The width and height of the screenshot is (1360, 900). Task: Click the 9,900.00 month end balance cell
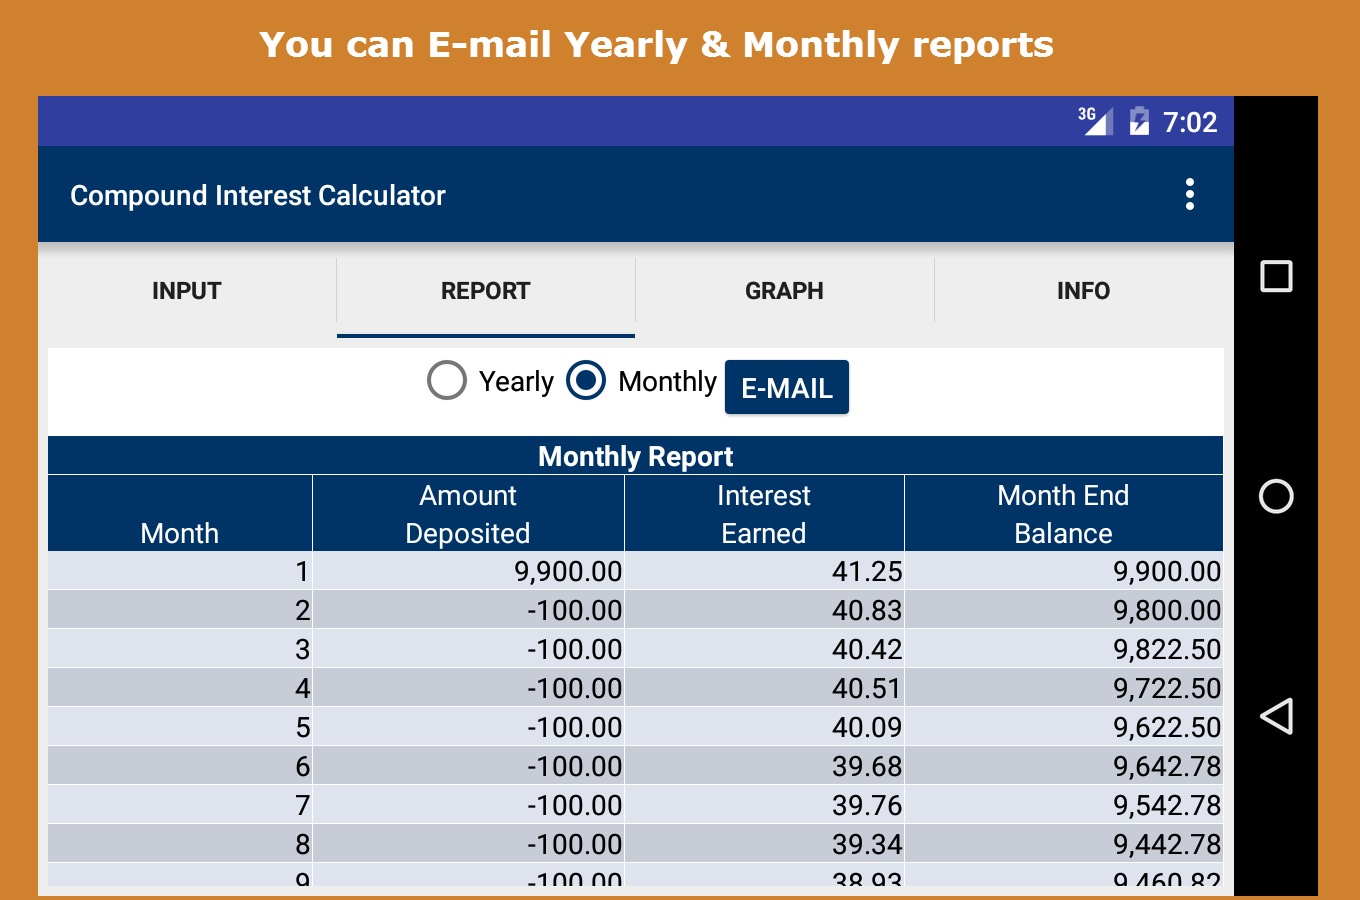pos(1064,571)
